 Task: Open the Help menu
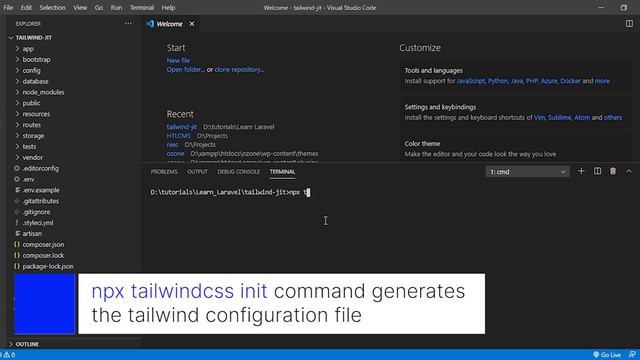[168, 8]
